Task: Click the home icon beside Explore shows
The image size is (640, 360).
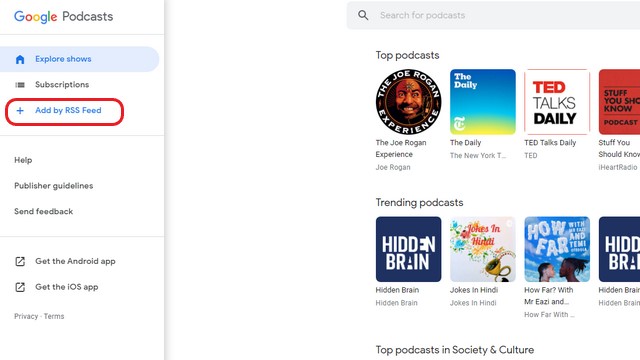Action: (x=20, y=59)
